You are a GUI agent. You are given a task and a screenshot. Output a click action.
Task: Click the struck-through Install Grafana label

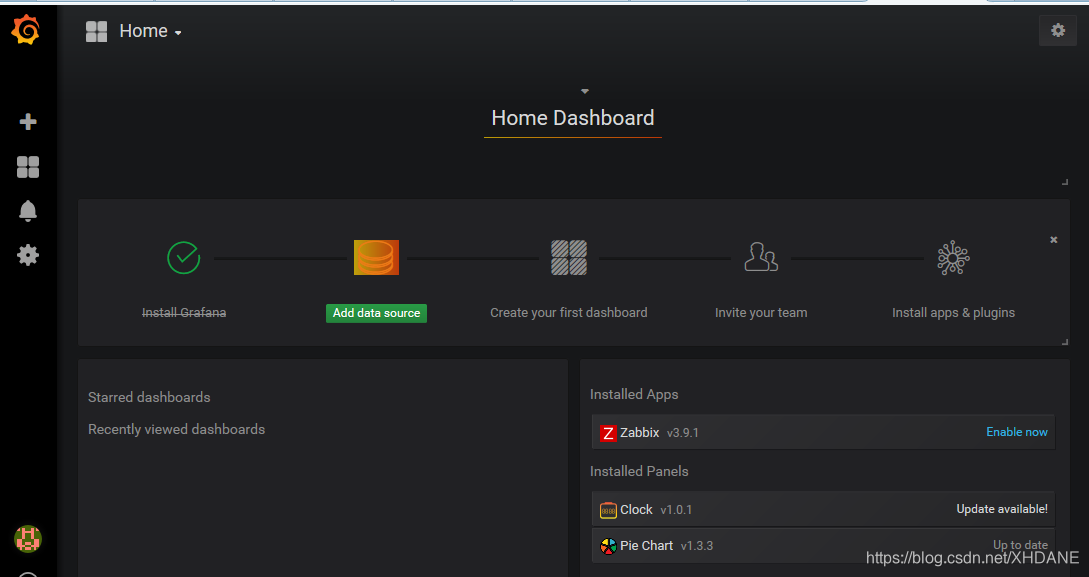pos(184,313)
